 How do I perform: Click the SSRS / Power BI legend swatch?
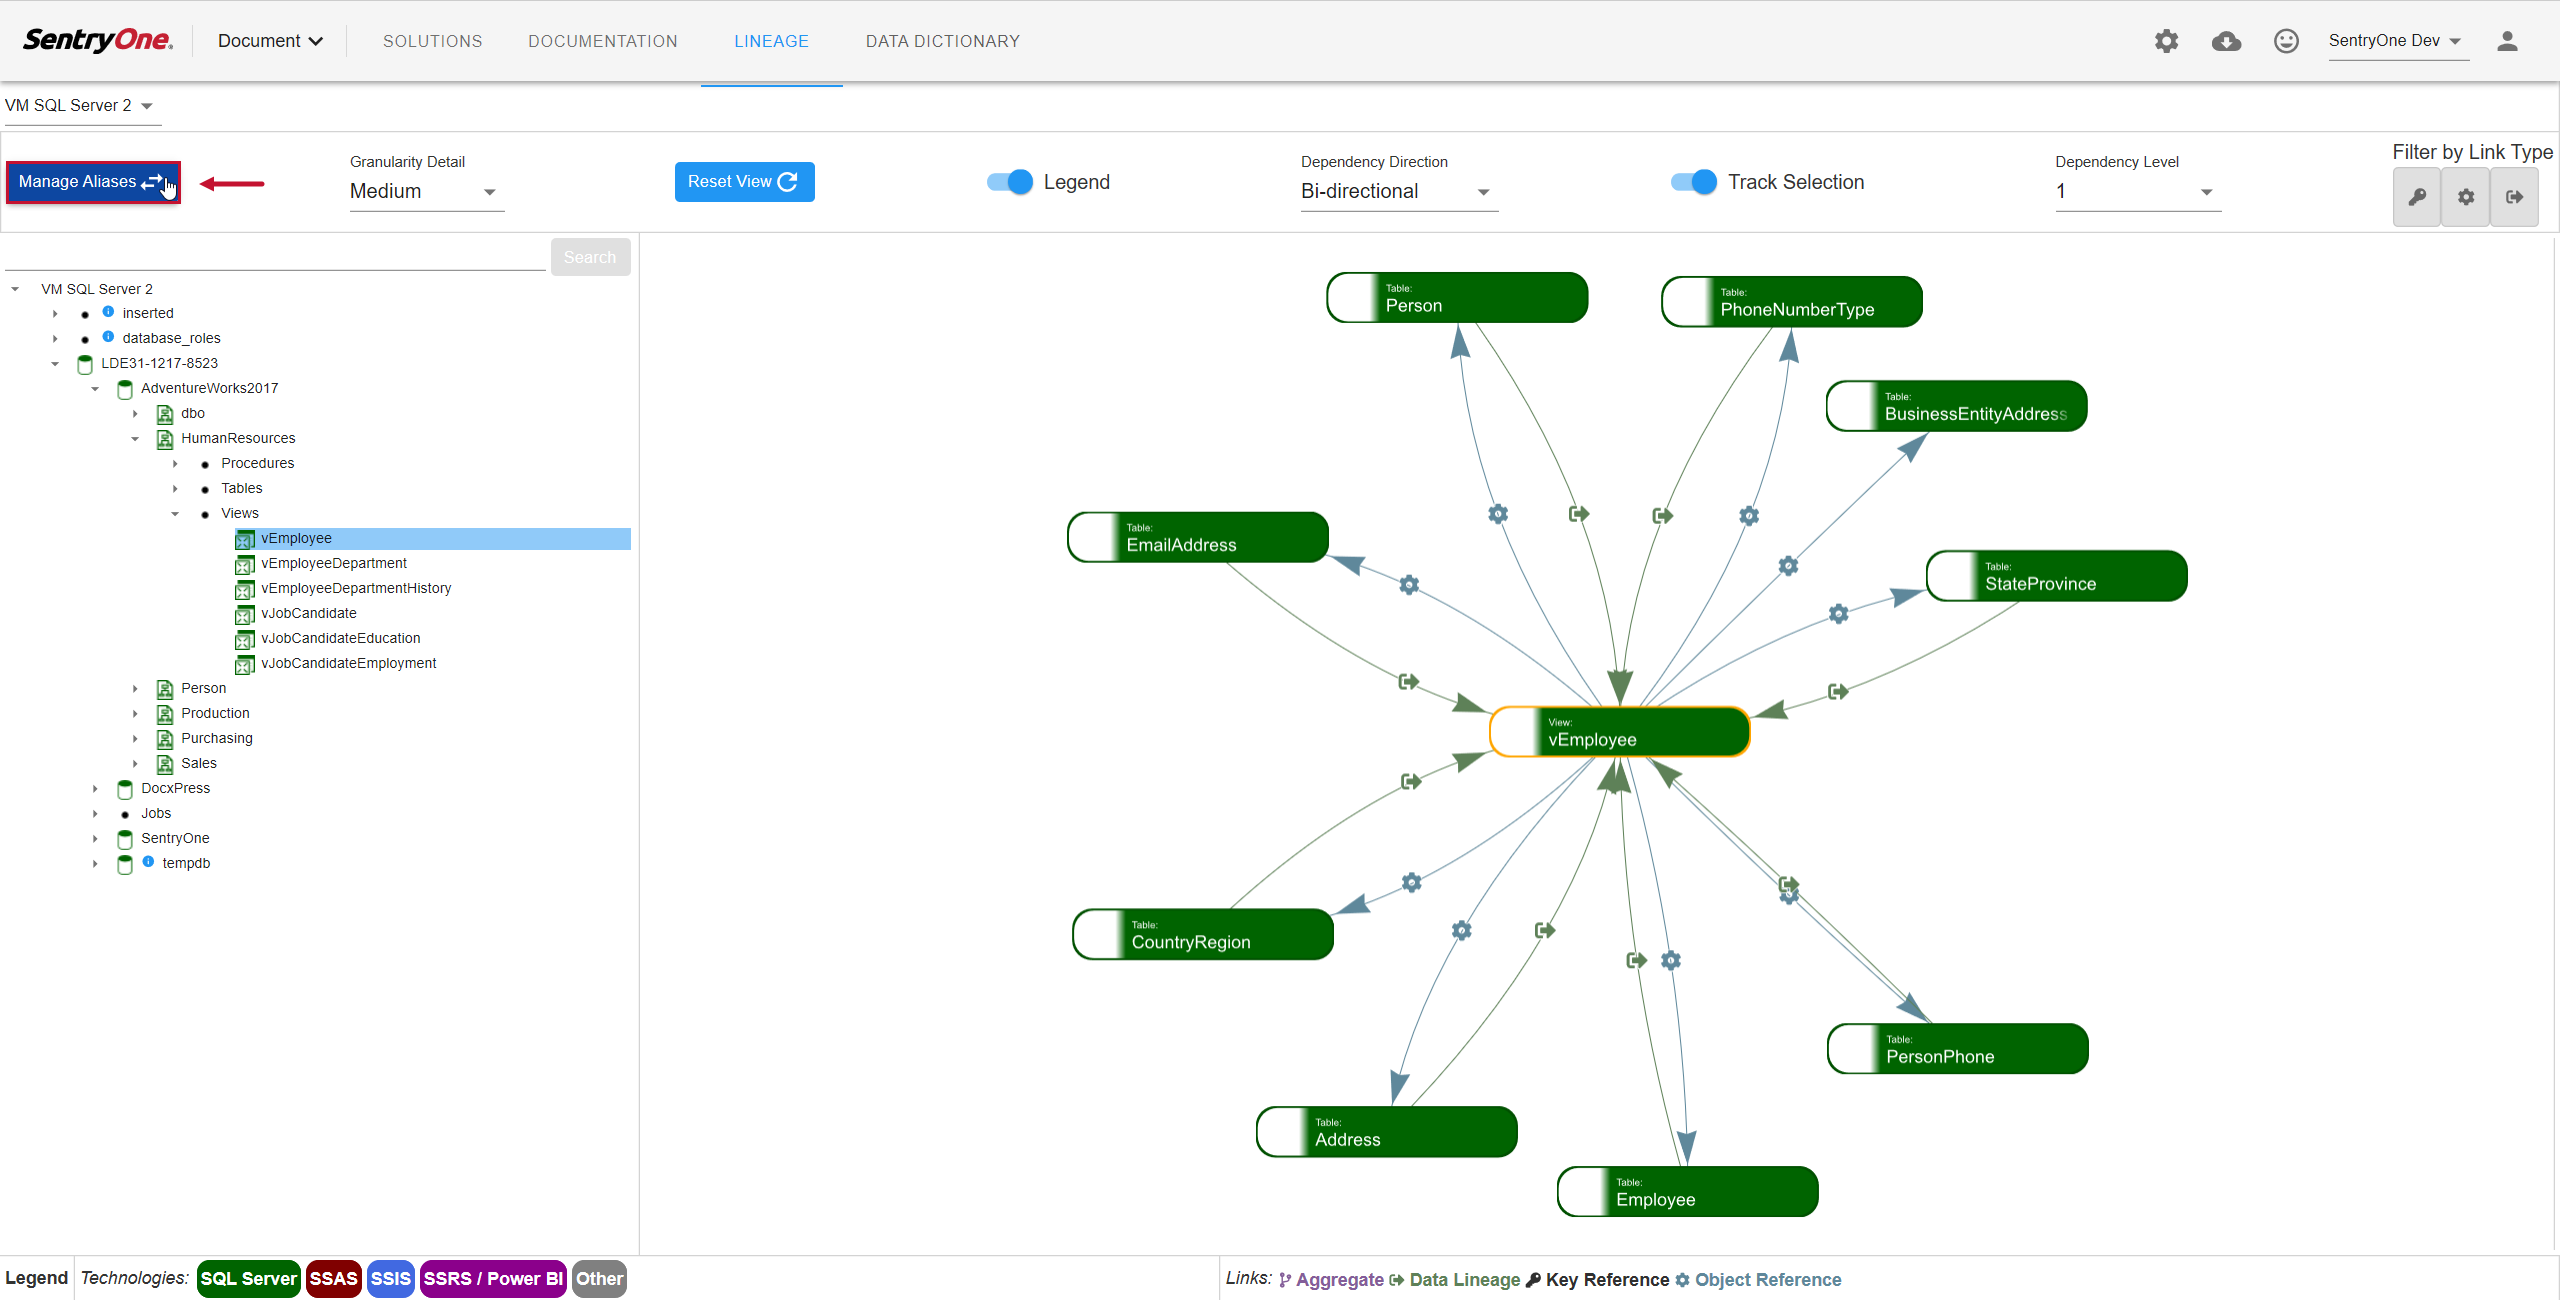click(x=493, y=1279)
